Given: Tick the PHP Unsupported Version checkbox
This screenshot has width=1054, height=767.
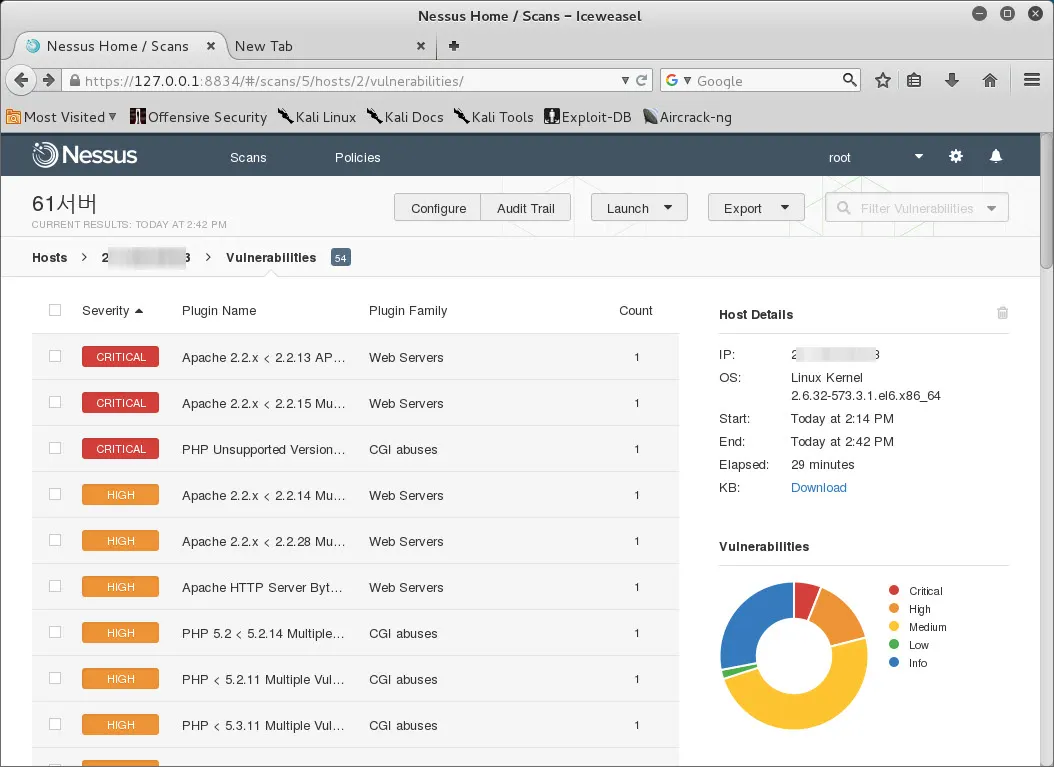Looking at the screenshot, I should (x=55, y=448).
